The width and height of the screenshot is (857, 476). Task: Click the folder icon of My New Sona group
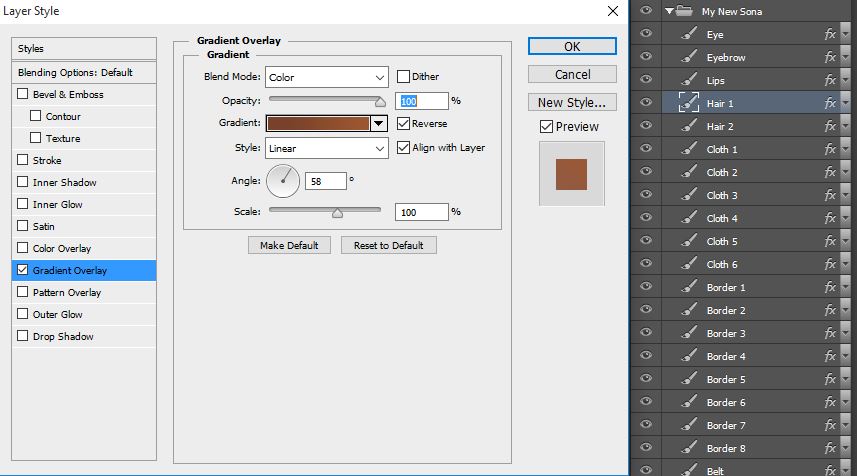(x=684, y=11)
